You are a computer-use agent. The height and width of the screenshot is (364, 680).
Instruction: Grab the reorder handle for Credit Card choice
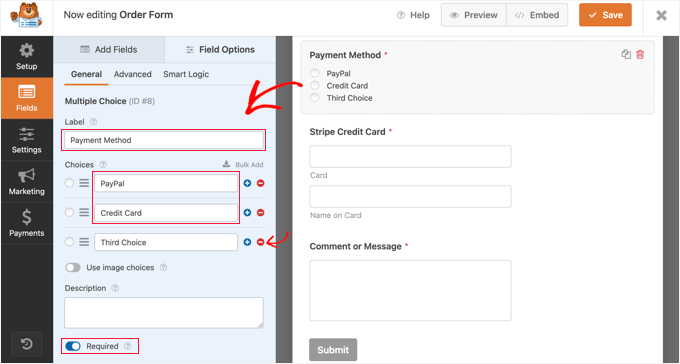coord(84,213)
